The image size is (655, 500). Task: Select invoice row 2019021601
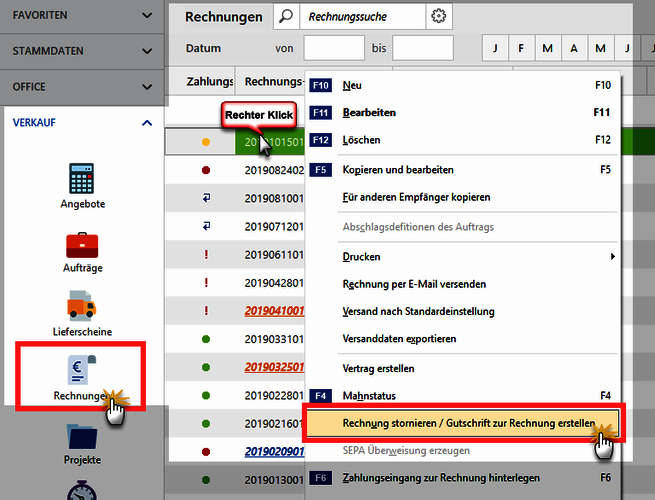(235, 424)
